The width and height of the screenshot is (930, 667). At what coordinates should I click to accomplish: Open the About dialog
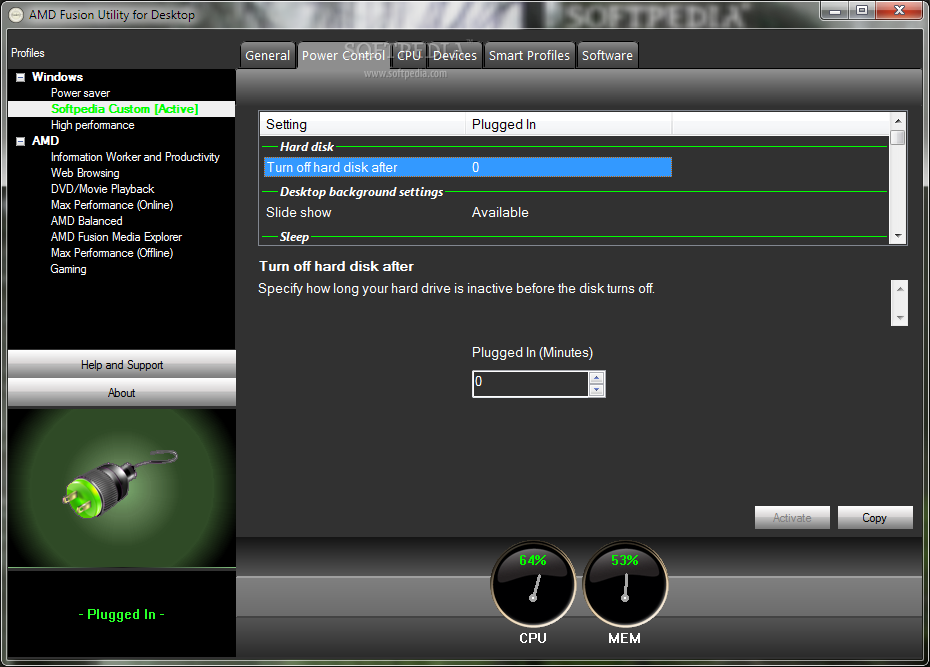122,392
